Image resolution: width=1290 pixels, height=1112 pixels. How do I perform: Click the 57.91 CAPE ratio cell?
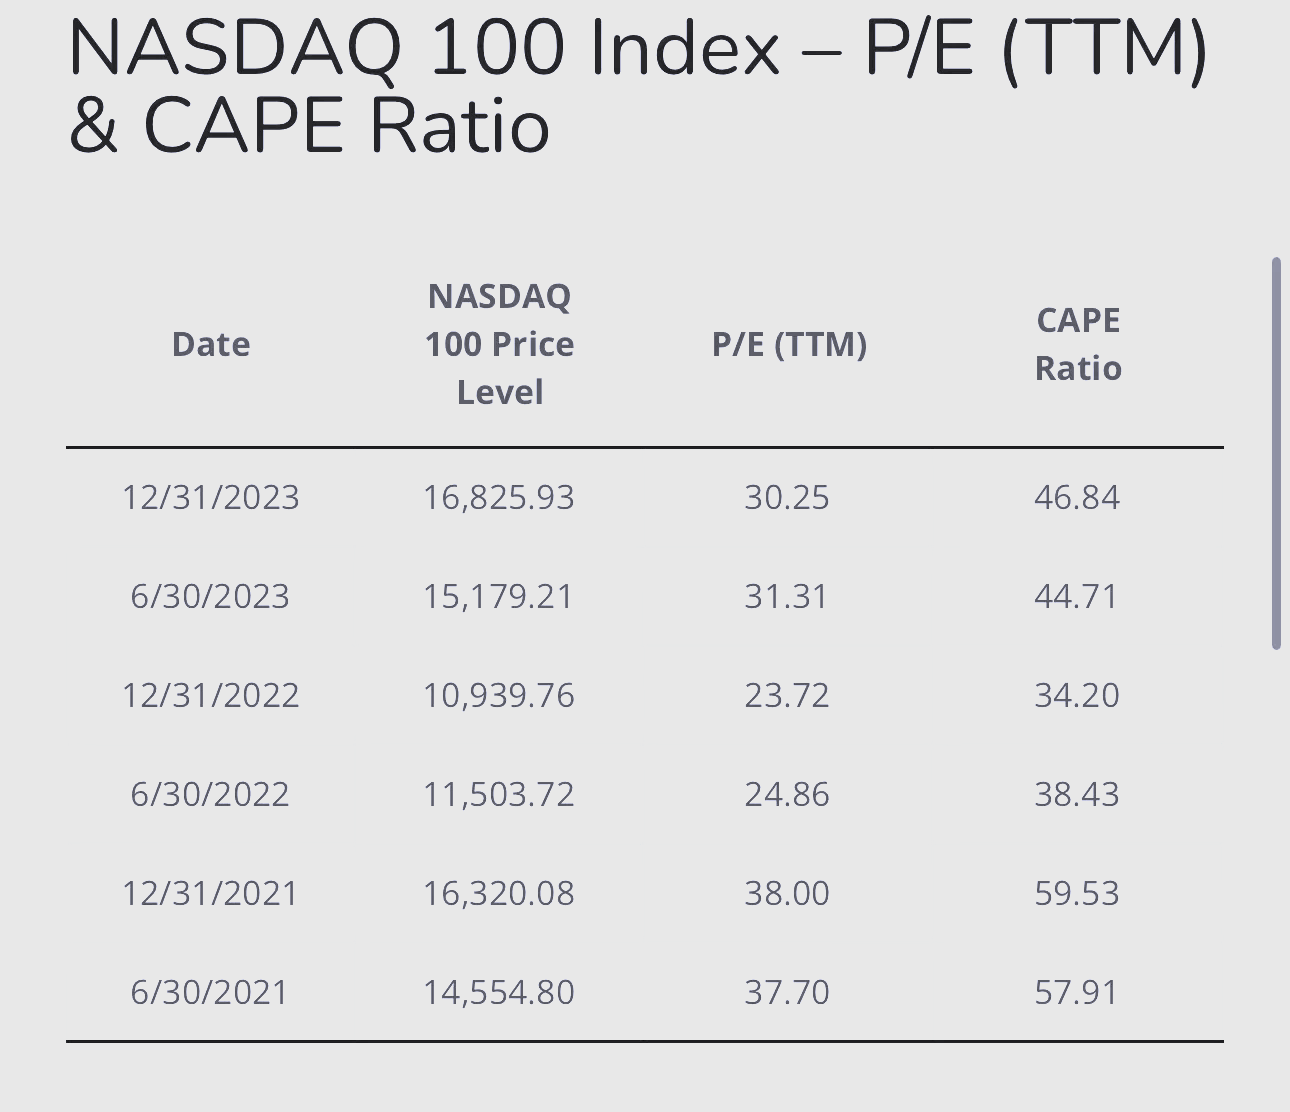[1077, 992]
